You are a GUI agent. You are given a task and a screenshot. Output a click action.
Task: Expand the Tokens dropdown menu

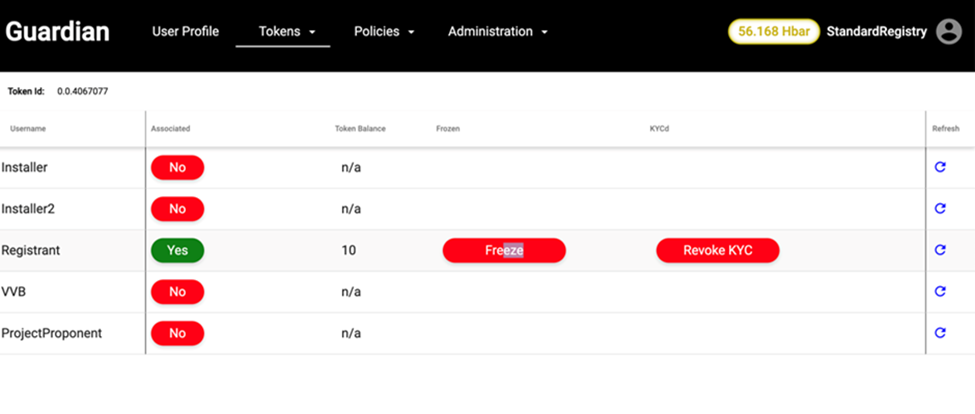[286, 32]
